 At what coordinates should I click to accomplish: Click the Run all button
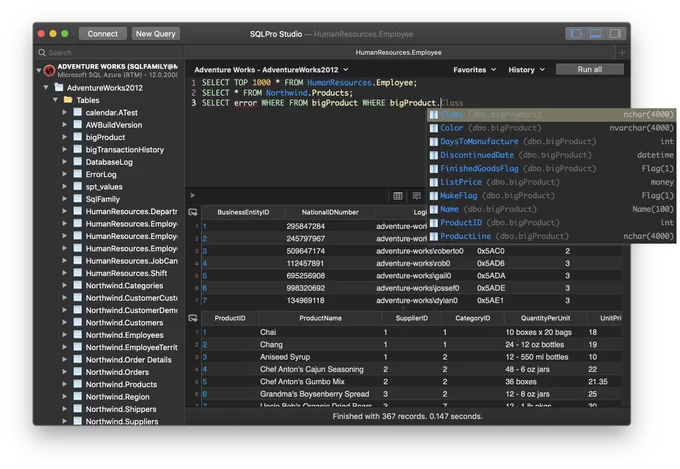(x=590, y=69)
